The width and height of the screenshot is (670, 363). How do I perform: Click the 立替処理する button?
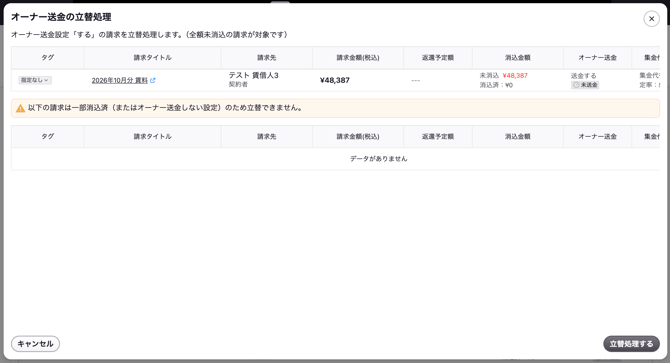[x=631, y=344]
